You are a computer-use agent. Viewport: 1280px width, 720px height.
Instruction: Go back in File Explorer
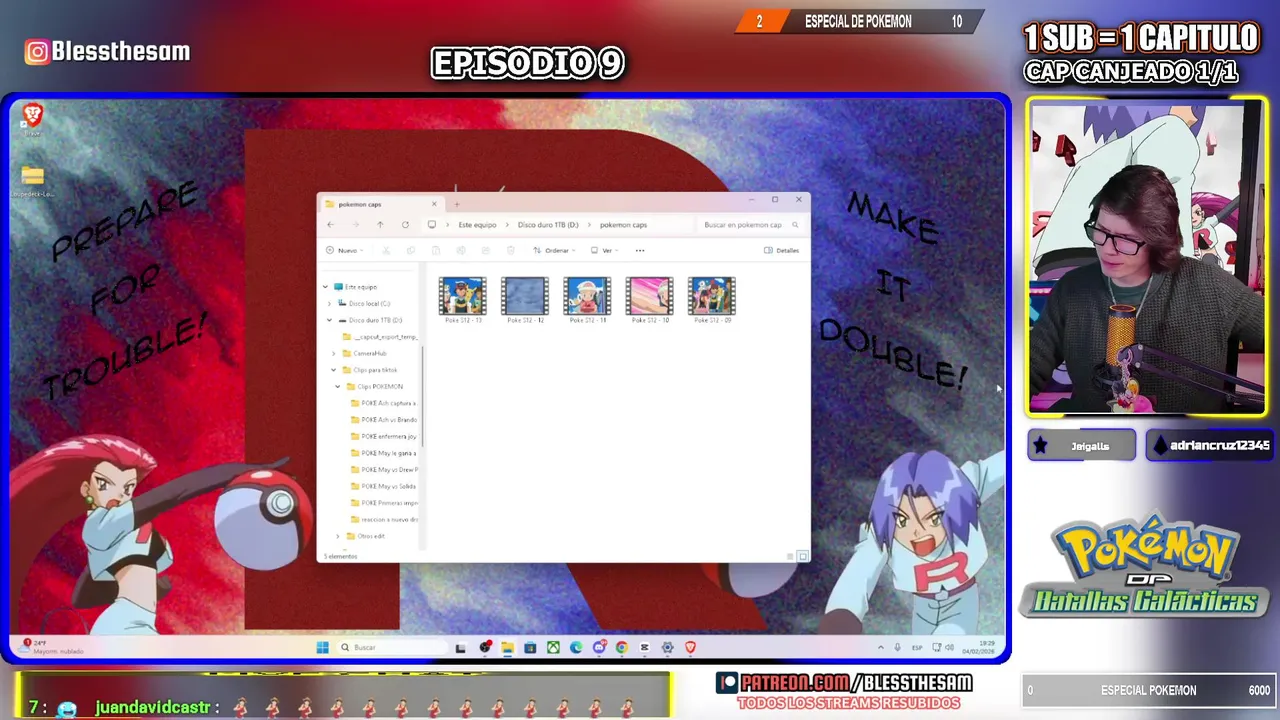point(331,225)
